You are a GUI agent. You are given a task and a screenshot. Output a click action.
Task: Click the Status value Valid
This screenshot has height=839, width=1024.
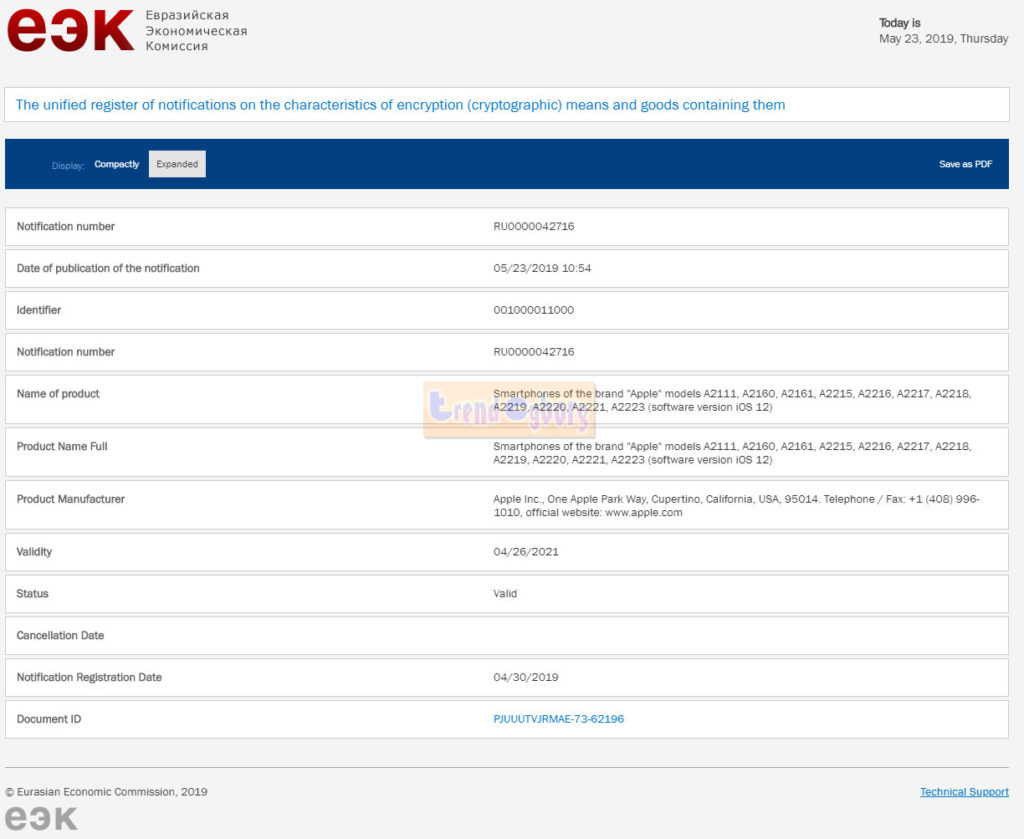point(505,594)
